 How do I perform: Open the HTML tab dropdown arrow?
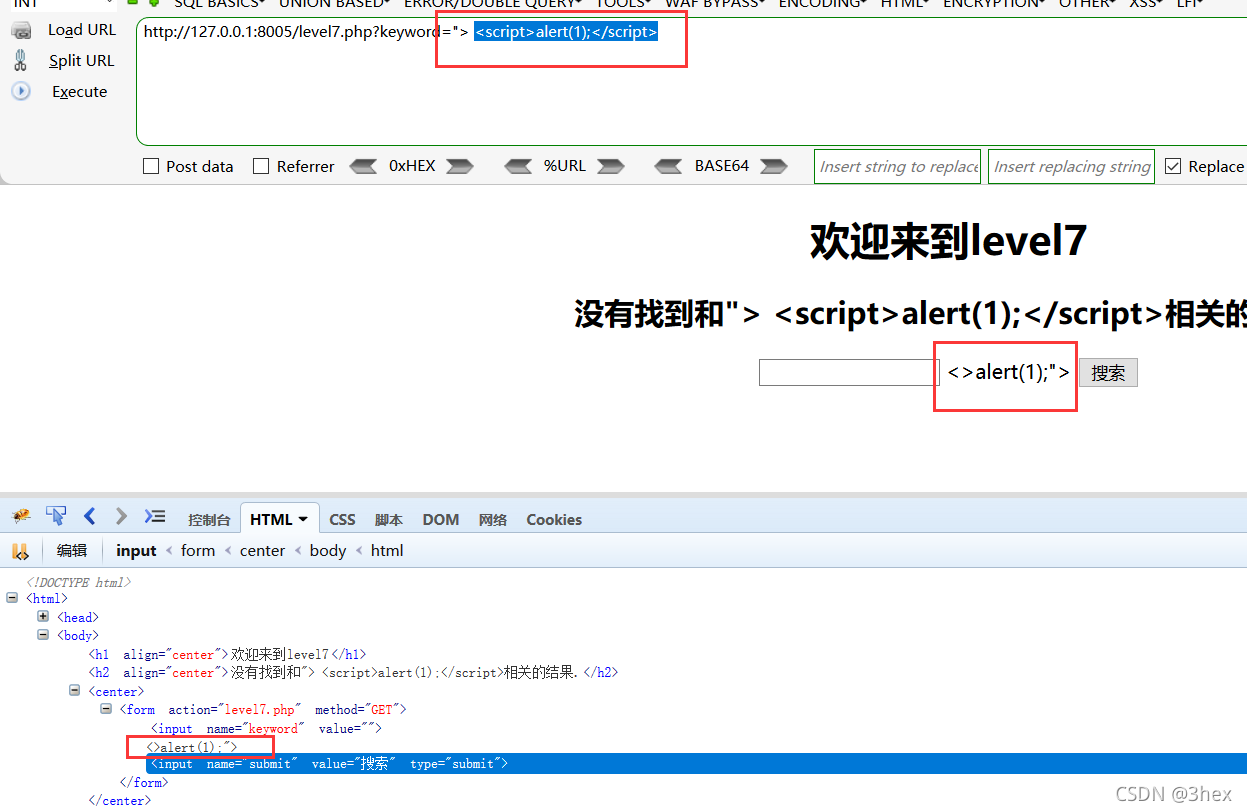coord(303,519)
